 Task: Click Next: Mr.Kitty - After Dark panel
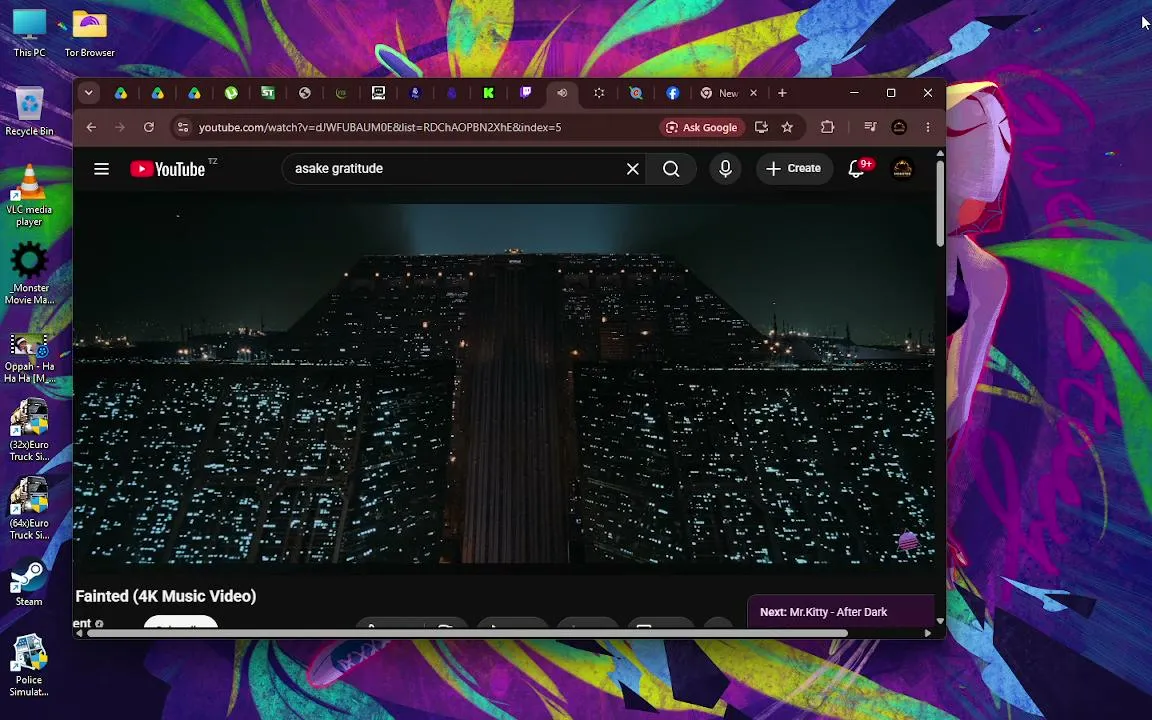coord(841,611)
